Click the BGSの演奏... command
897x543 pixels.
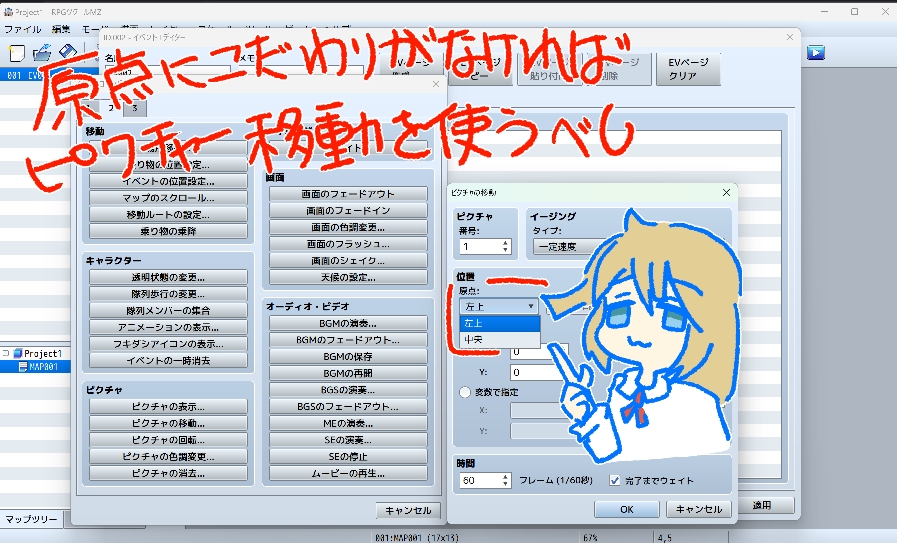[x=348, y=390]
